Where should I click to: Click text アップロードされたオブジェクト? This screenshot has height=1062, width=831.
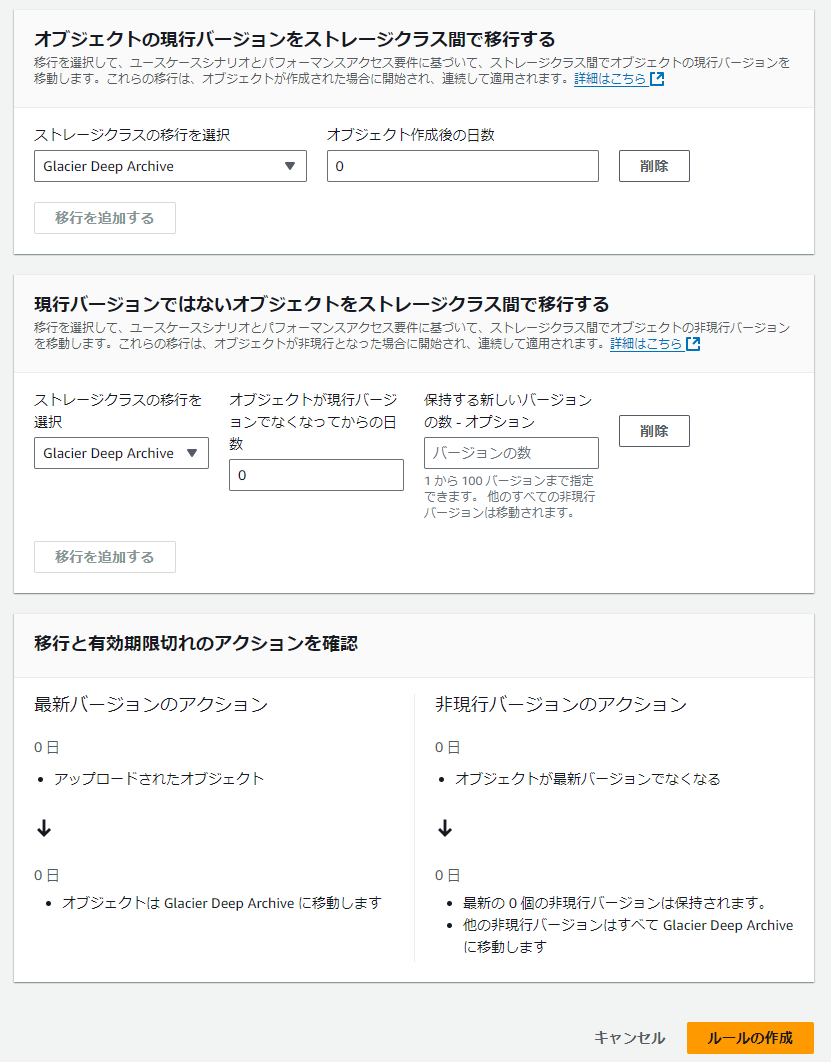coord(159,779)
